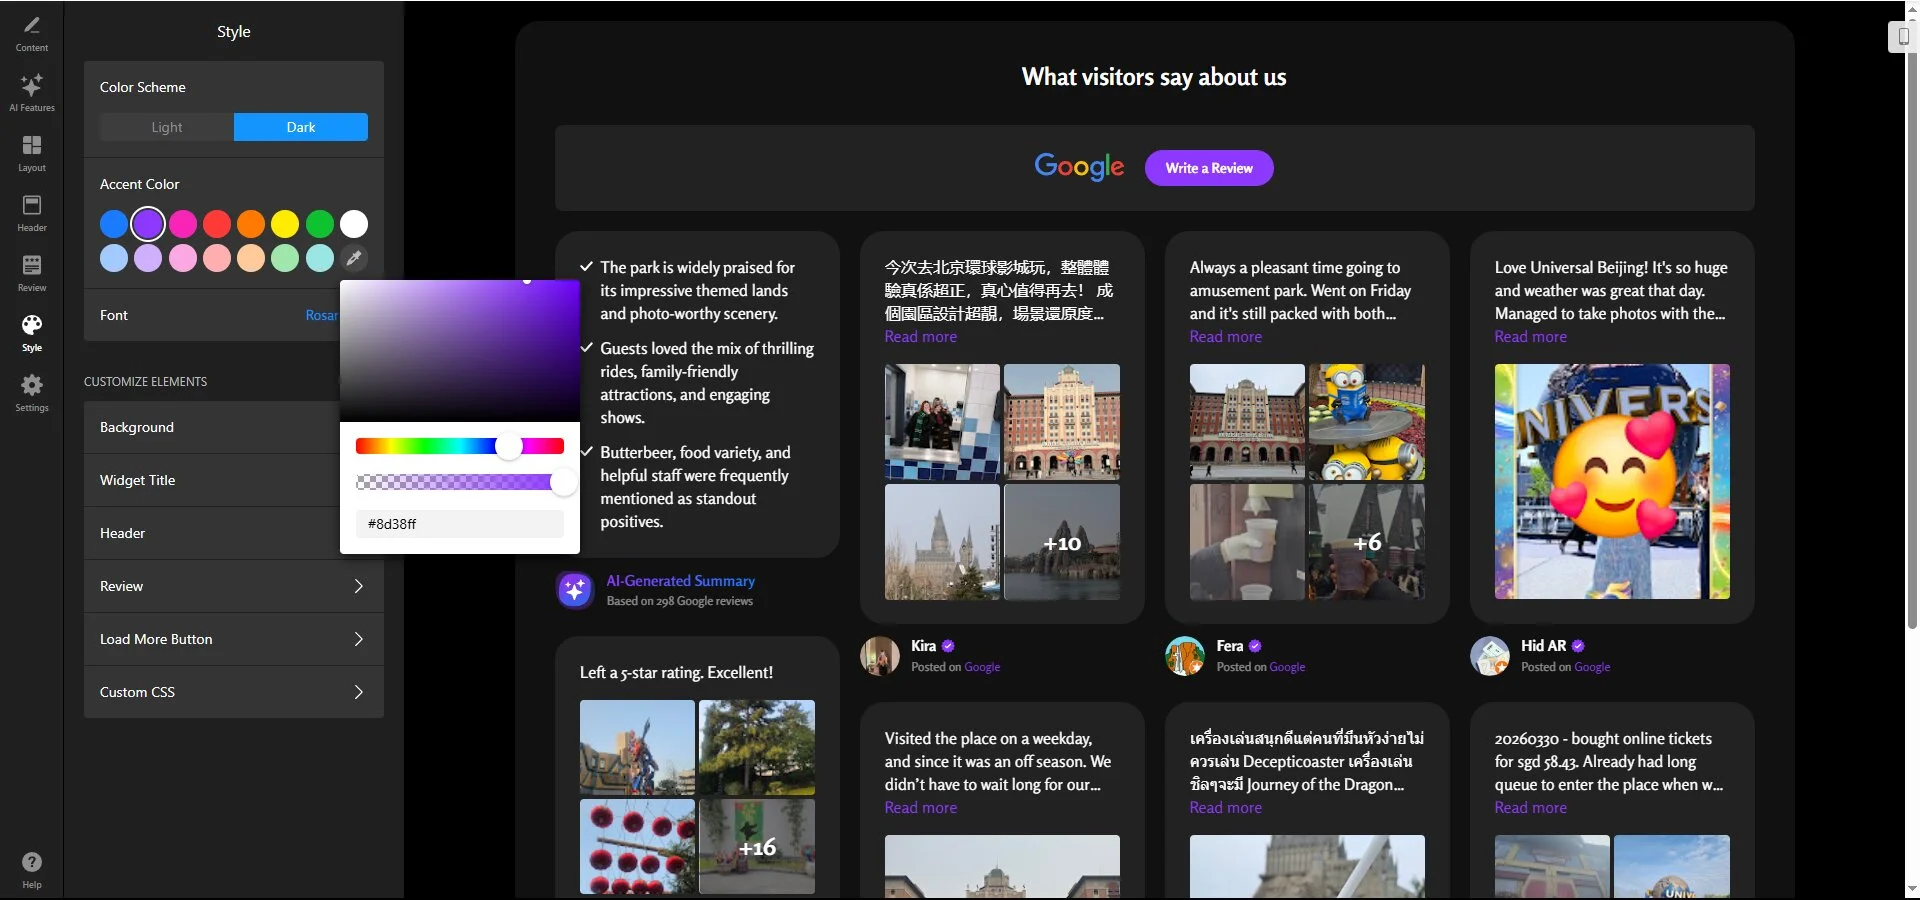Switch color scheme to Light
Image resolution: width=1920 pixels, height=900 pixels.
click(x=167, y=127)
